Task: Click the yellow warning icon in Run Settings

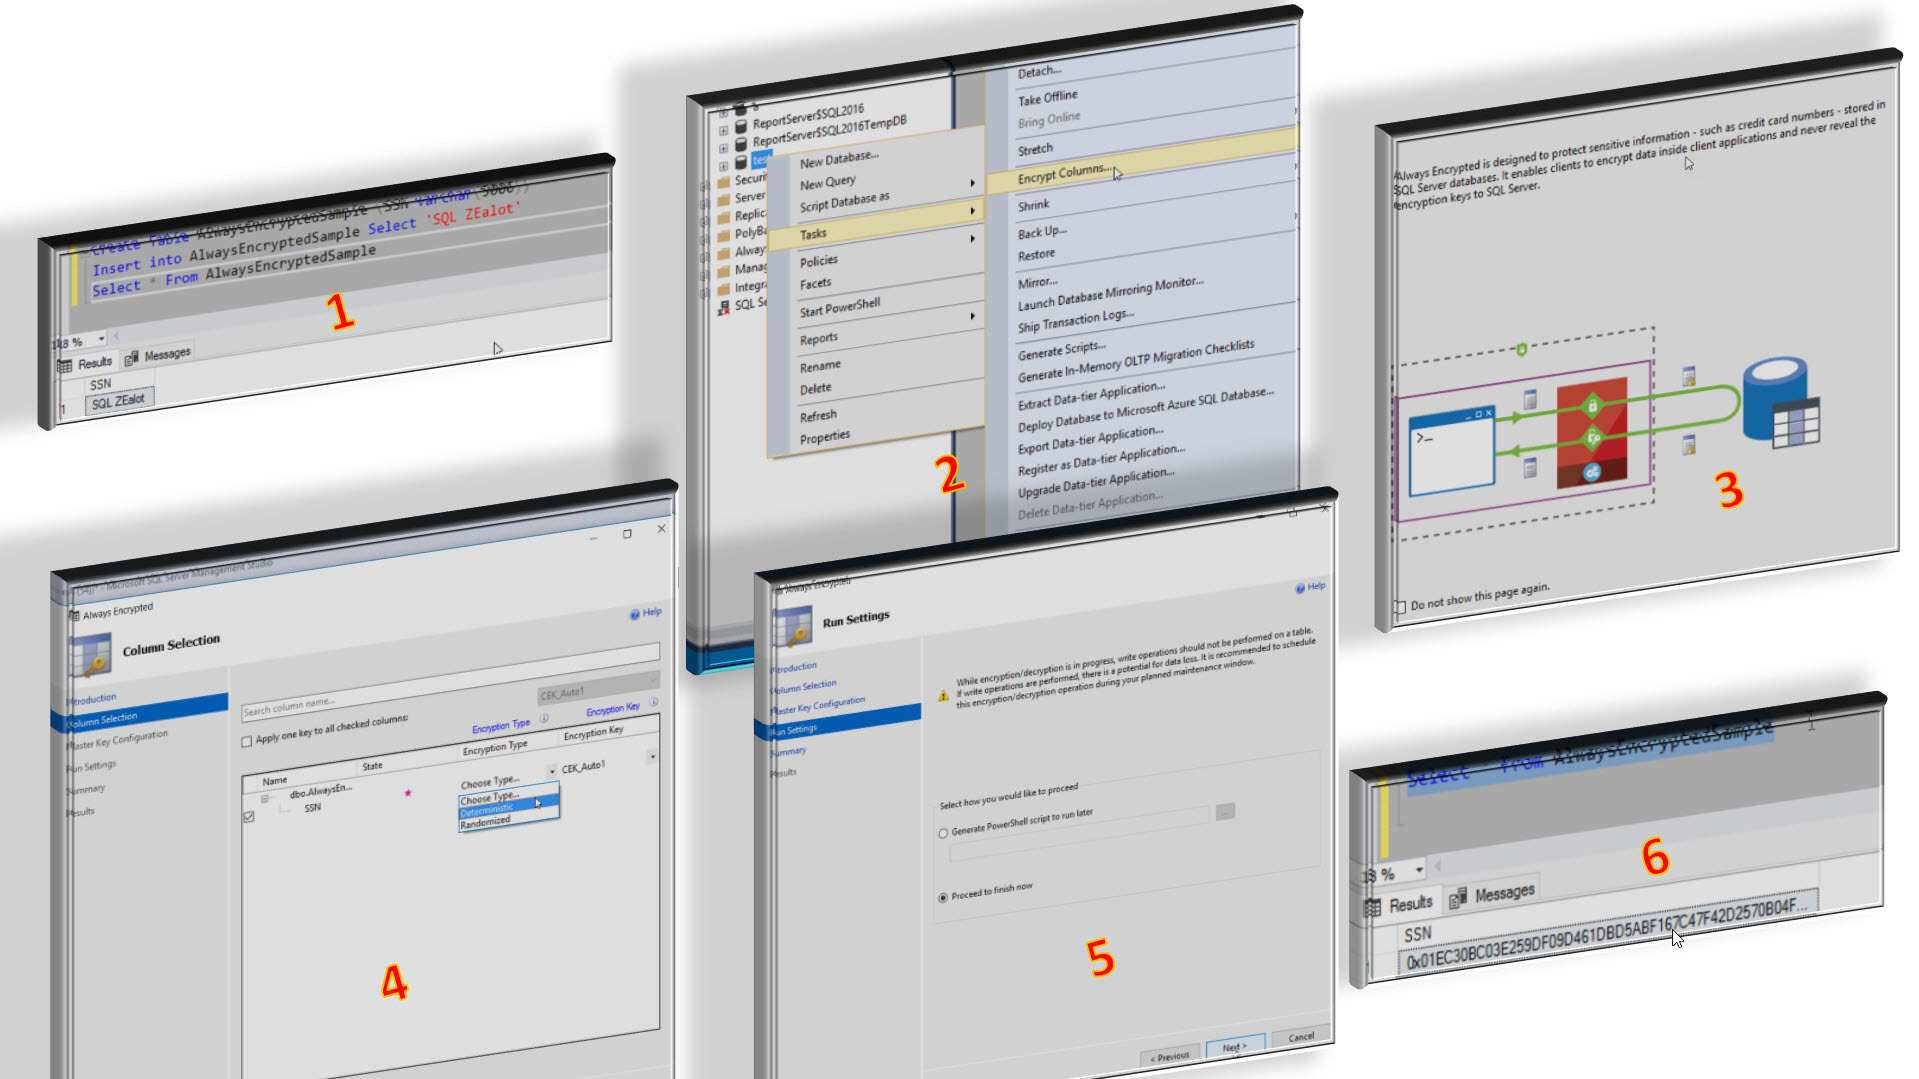Action: pyautogui.click(x=943, y=696)
